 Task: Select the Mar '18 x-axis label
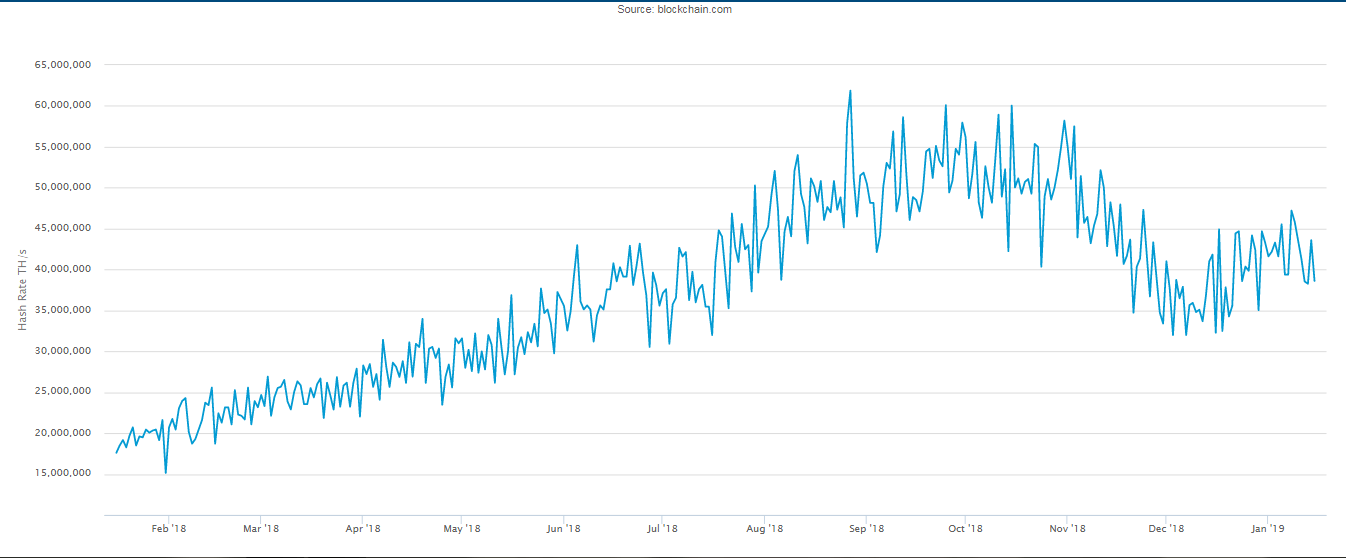[262, 528]
